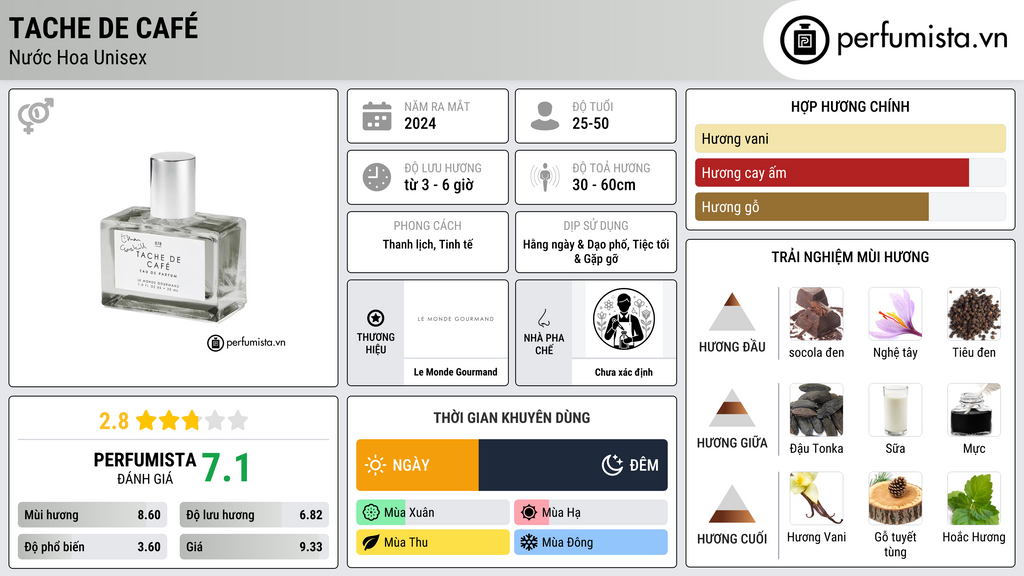This screenshot has height=576, width=1024.
Task: Select the Hoắc Hương patchouli note image
Action: [974, 499]
